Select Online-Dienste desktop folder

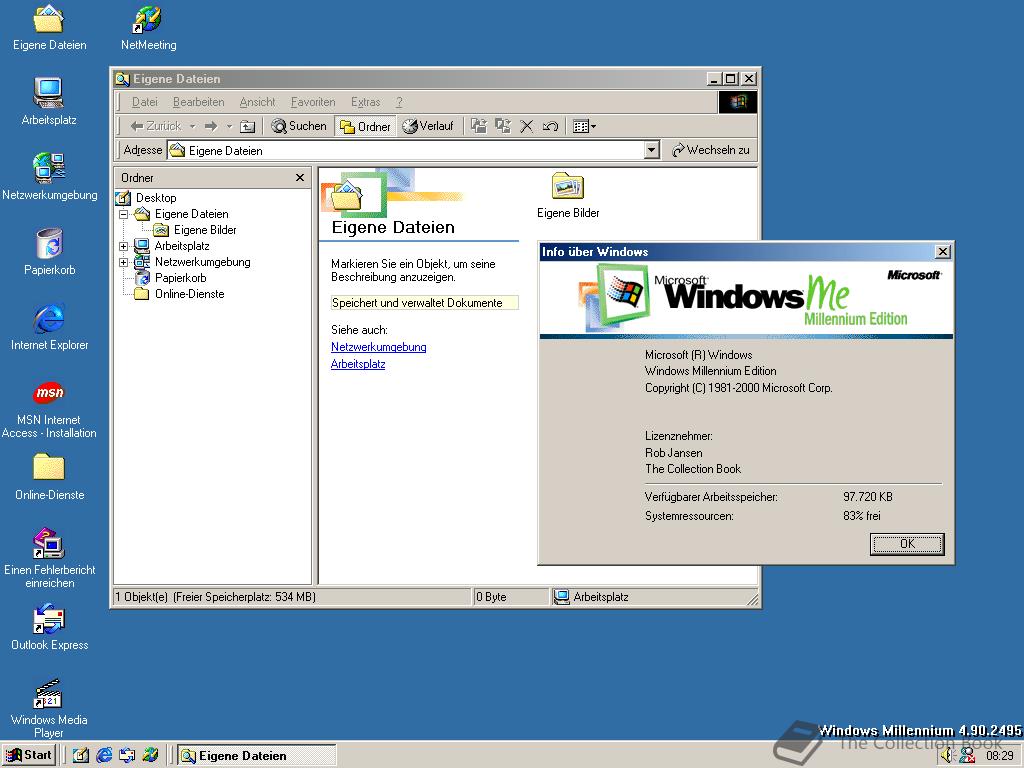click(x=49, y=477)
